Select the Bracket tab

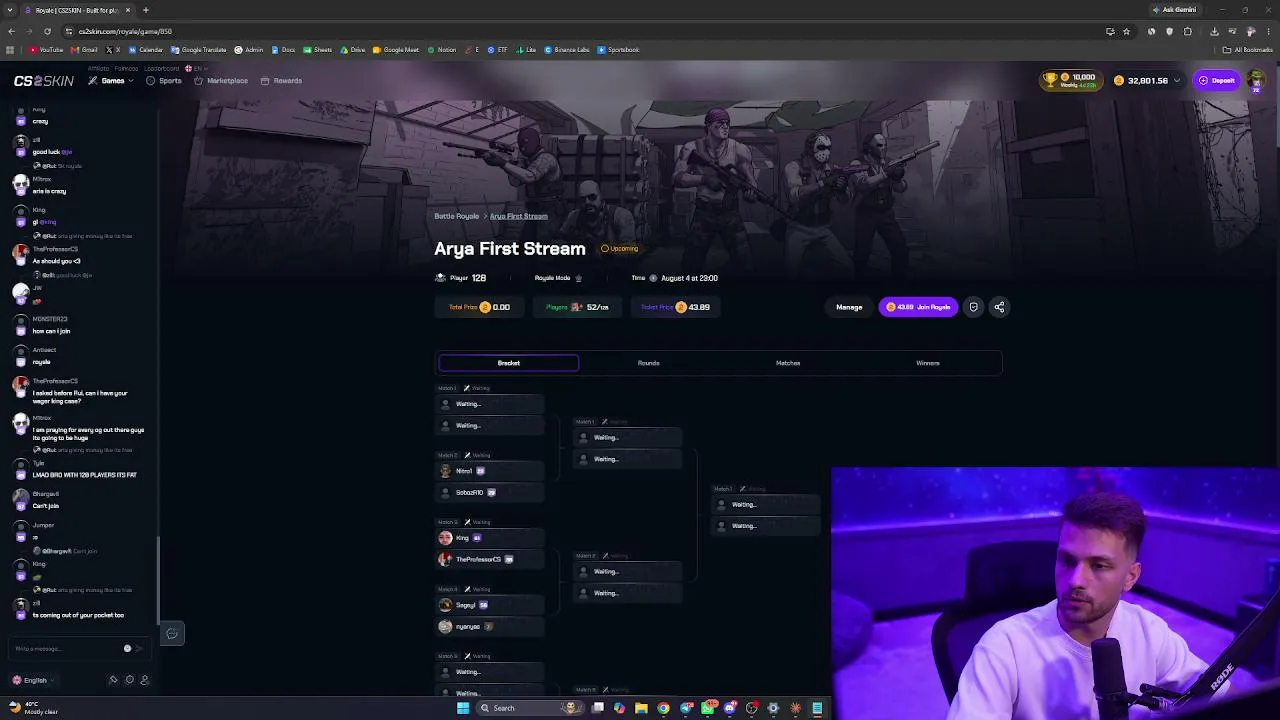tap(508, 363)
